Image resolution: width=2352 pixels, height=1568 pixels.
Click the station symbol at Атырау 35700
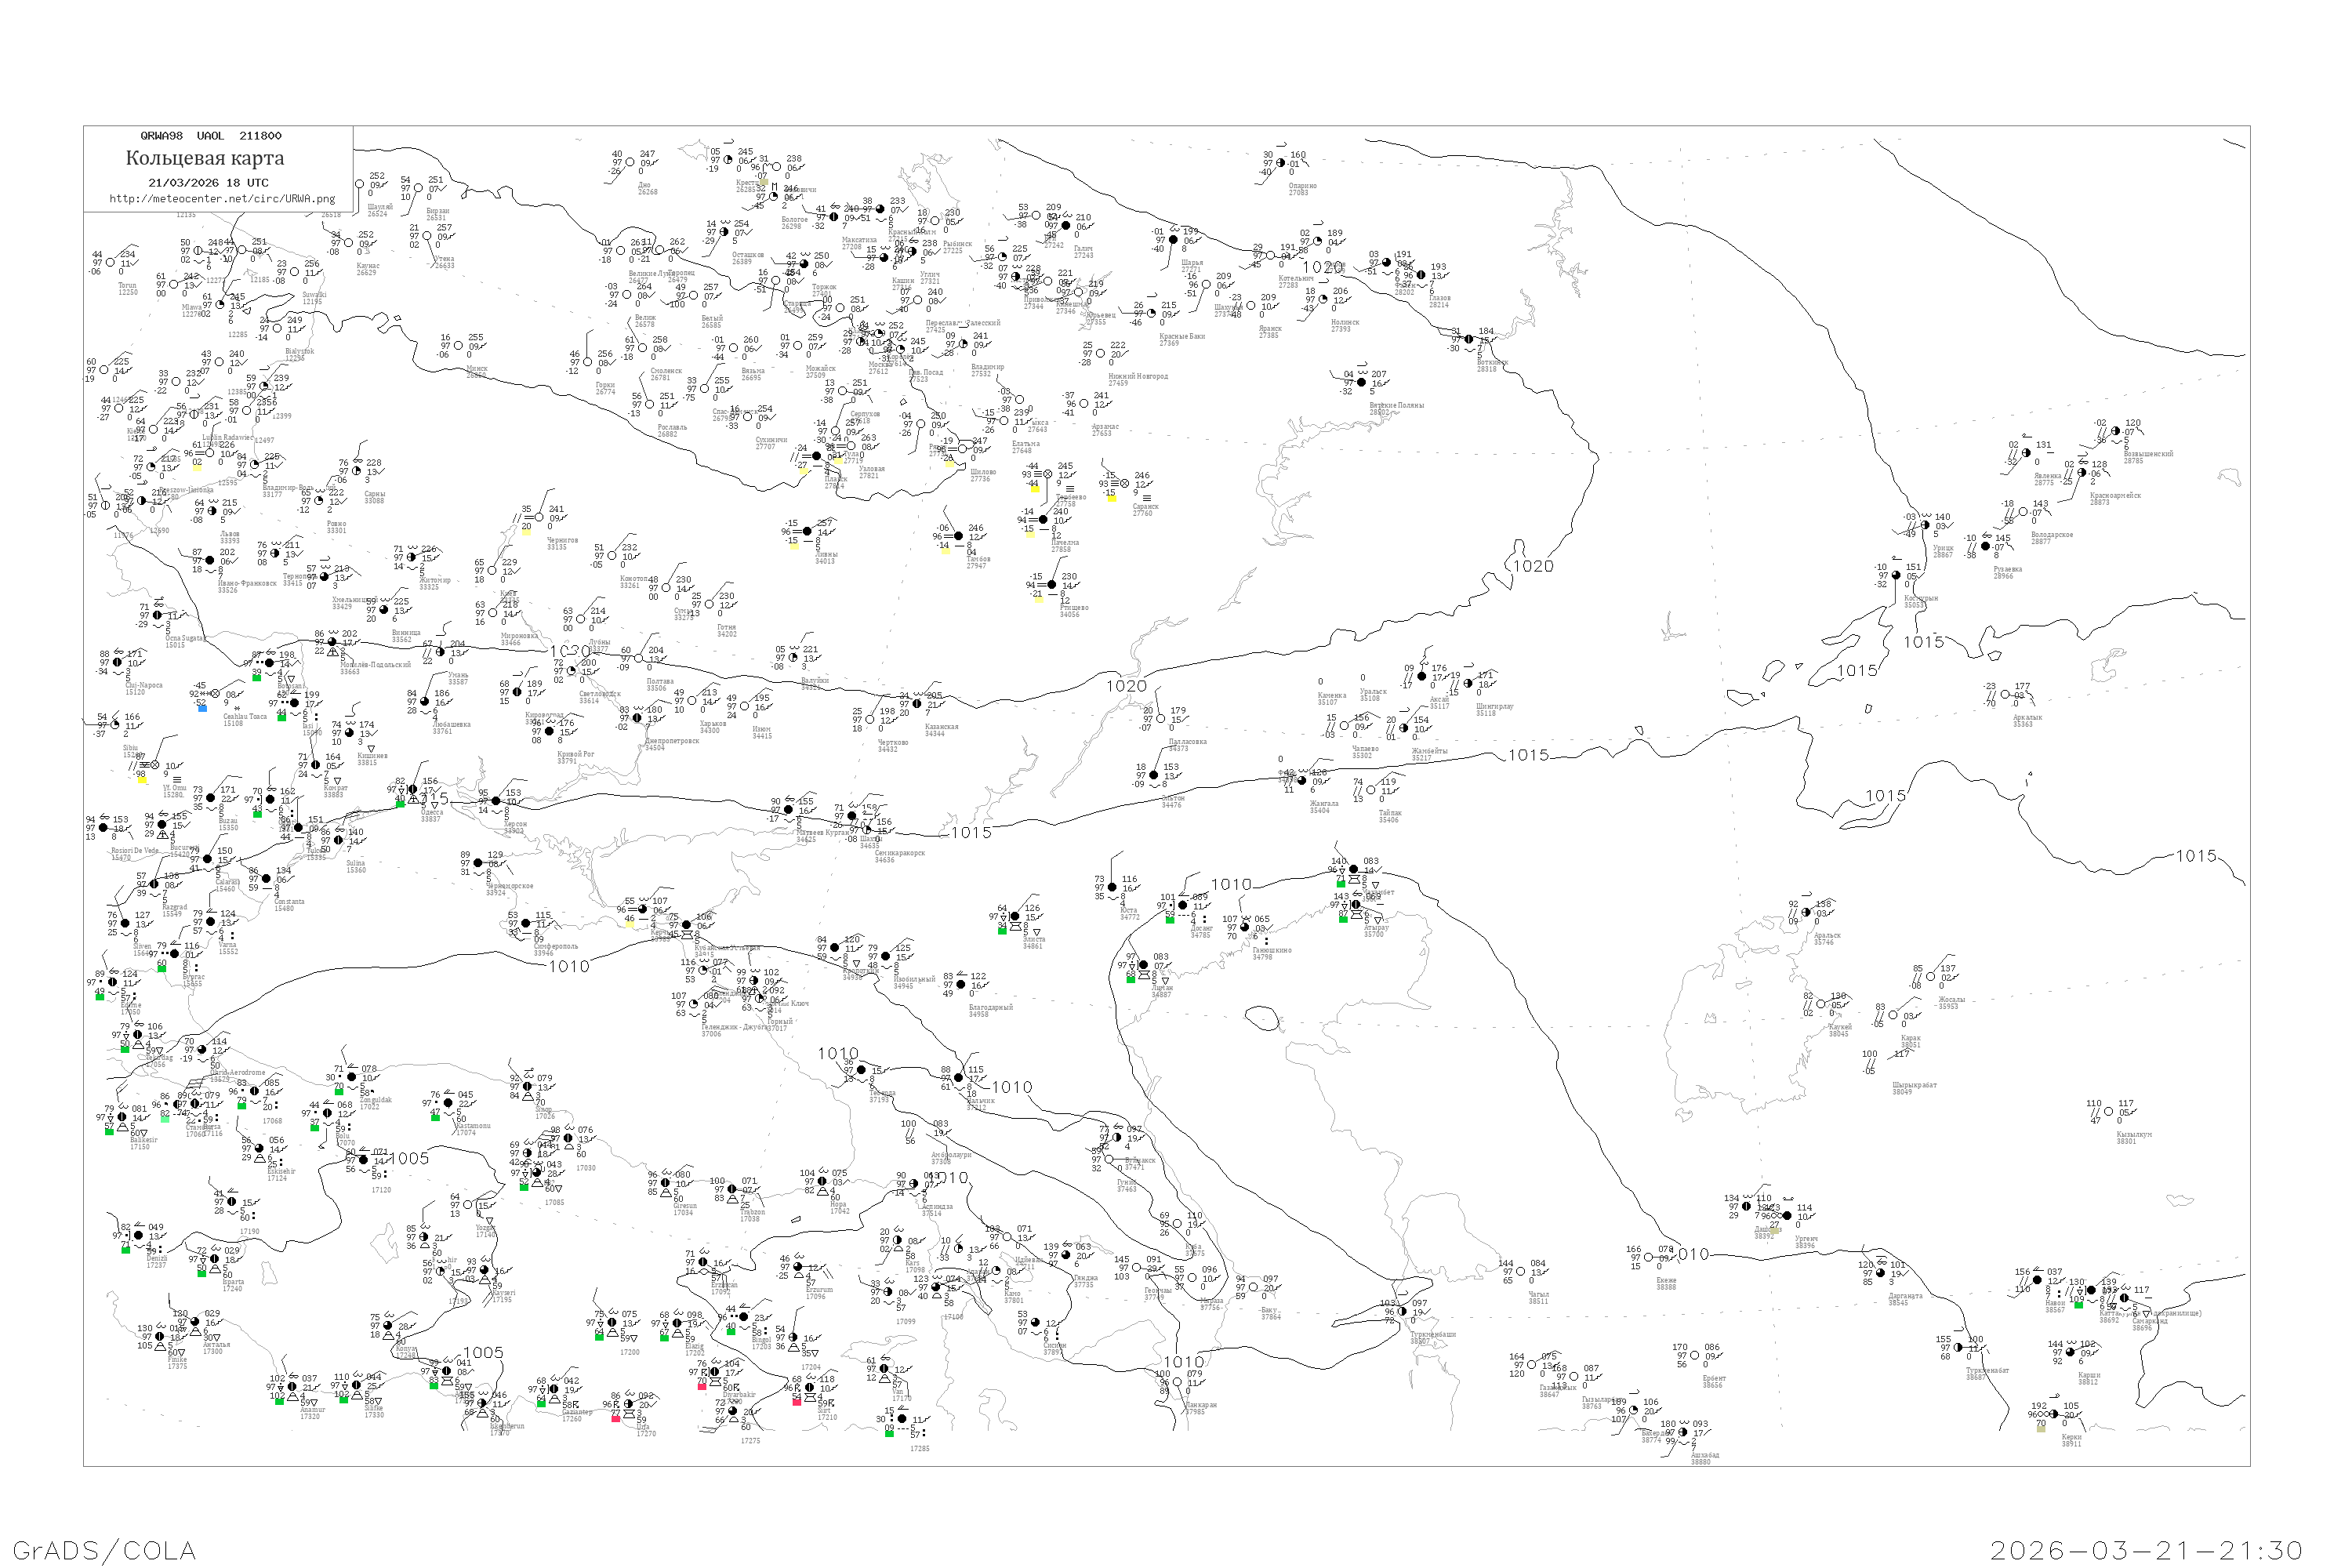(1357, 906)
